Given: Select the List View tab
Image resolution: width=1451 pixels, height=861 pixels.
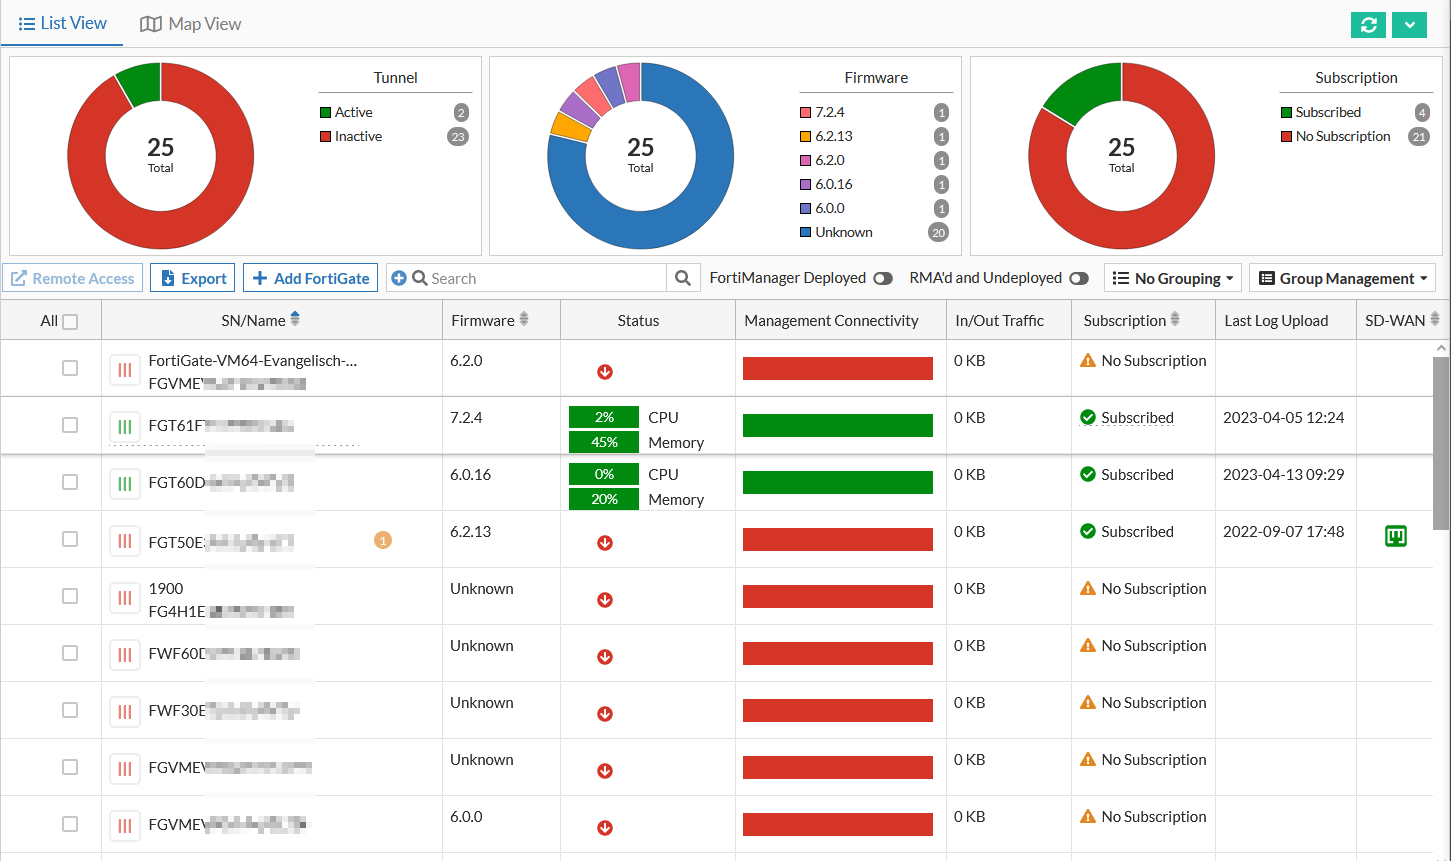Looking at the screenshot, I should coord(62,23).
